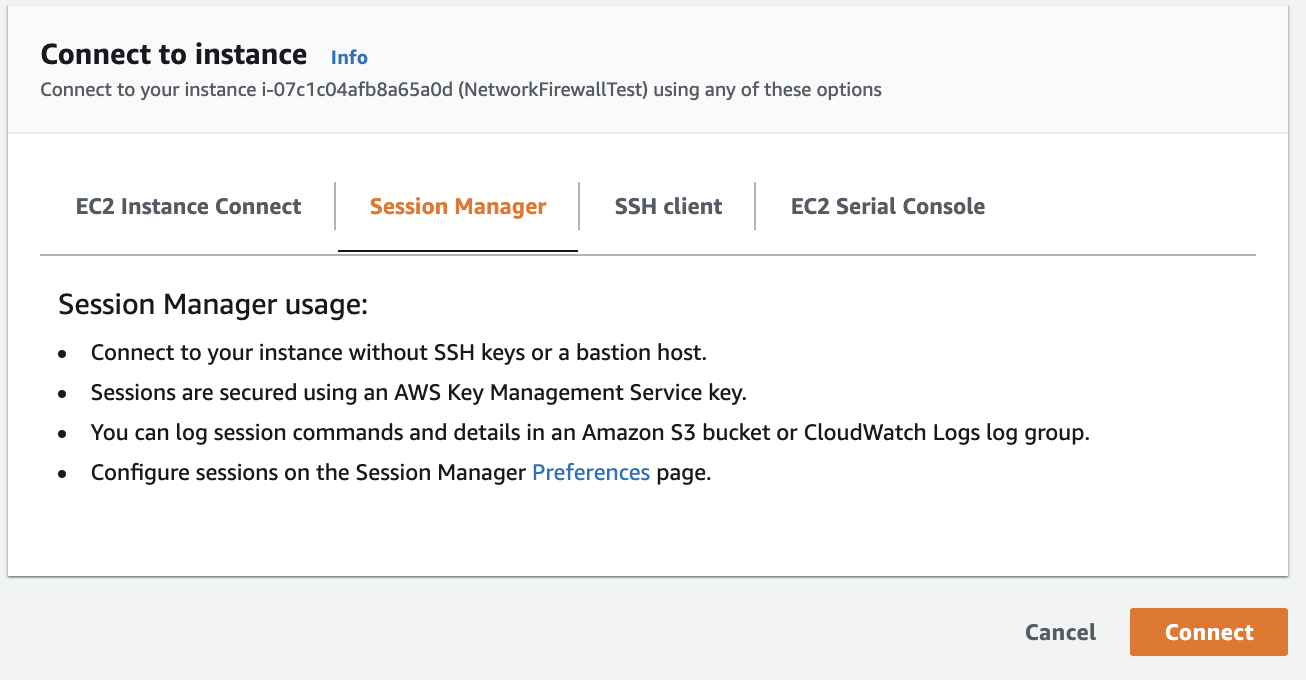Switch to the EC2 Instance Connect tab
This screenshot has width=1306, height=680.
coord(188,207)
